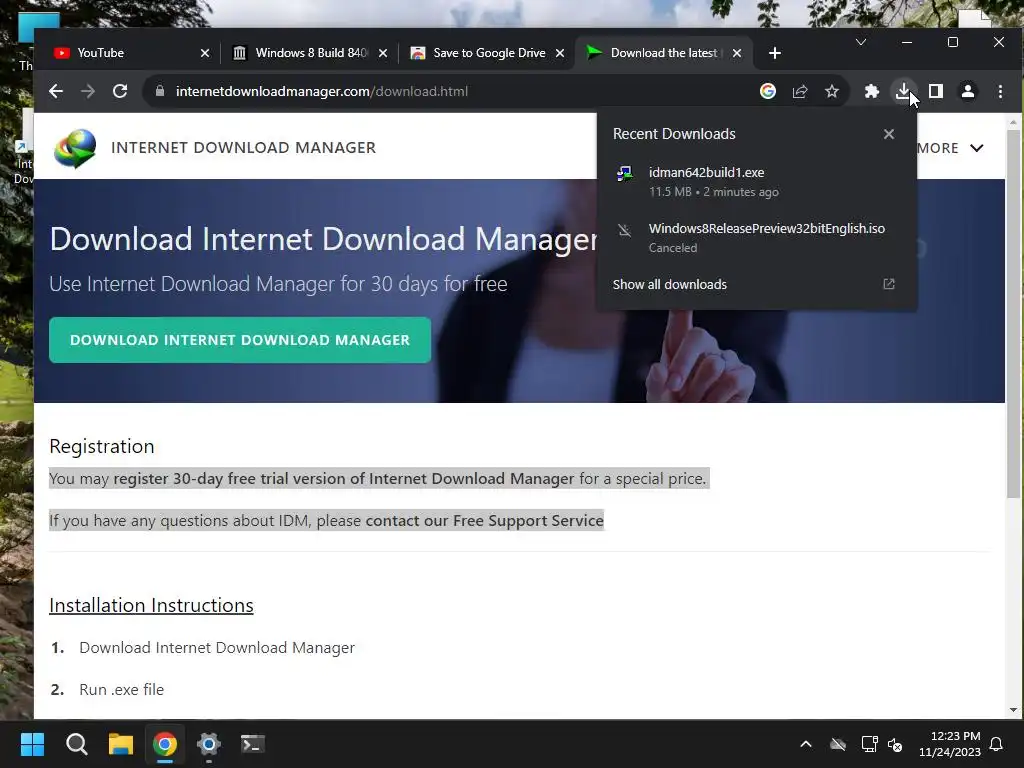Select canceled Windows8ReleasePreview32bitEnglish.iso entry
This screenshot has height=768, width=1024.
pos(756,238)
